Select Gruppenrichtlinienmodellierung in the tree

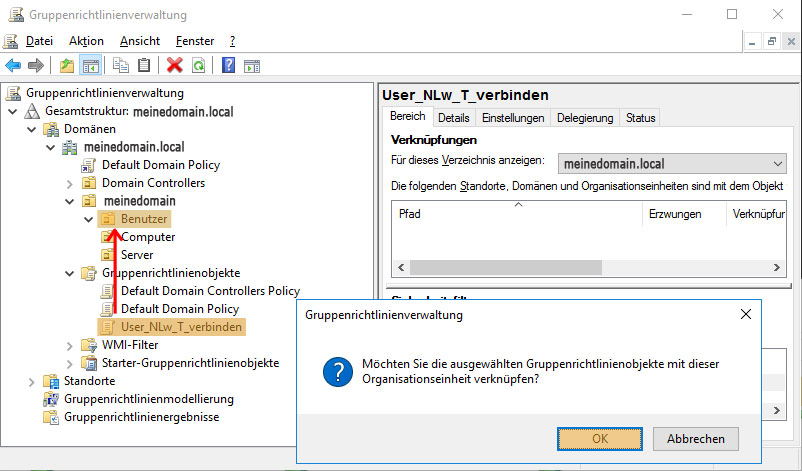[148, 399]
